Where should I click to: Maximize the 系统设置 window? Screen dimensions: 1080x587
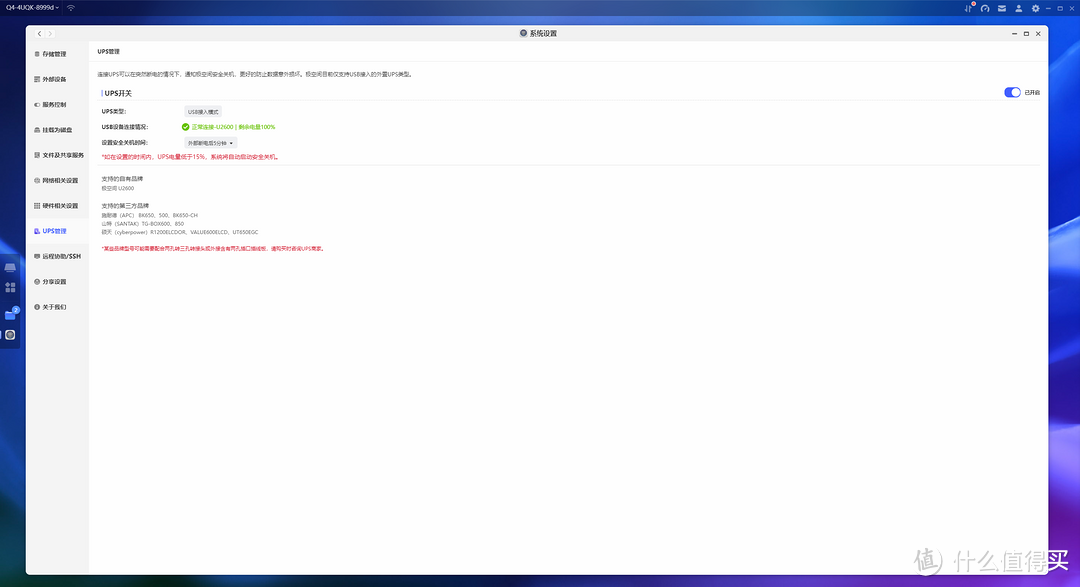[1026, 33]
